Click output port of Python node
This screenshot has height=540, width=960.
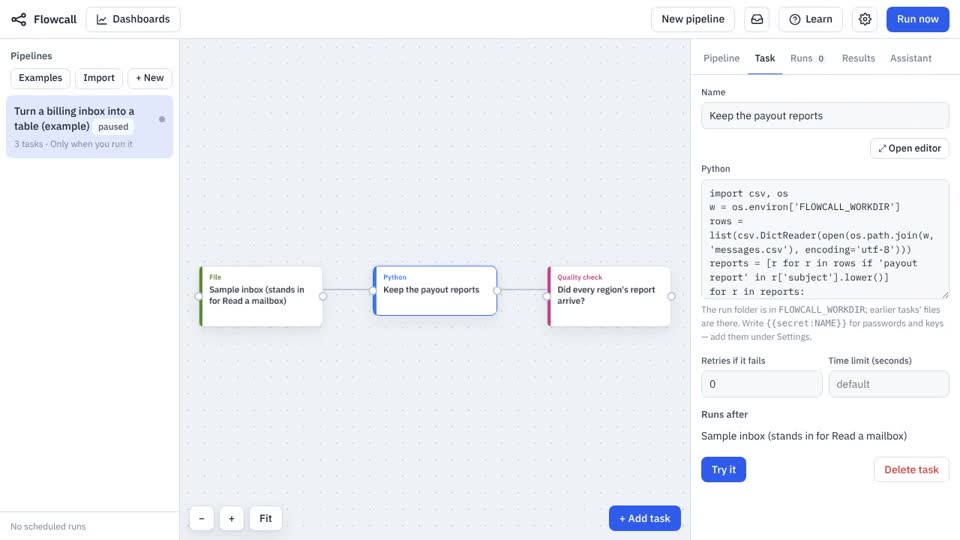coord(497,291)
